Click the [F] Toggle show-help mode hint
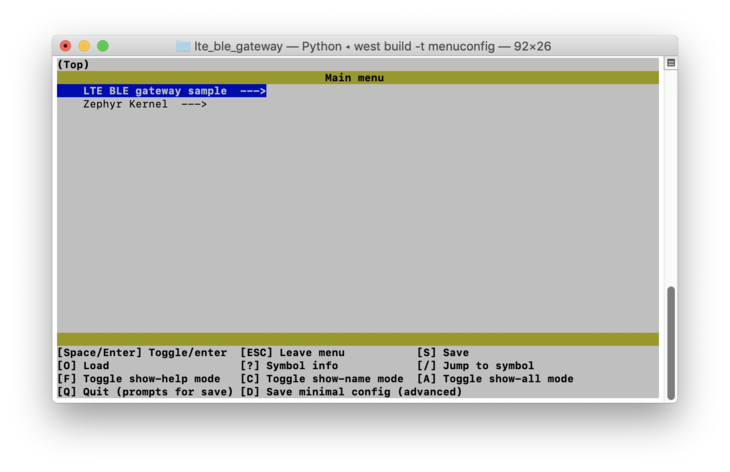 pyautogui.click(x=138, y=379)
